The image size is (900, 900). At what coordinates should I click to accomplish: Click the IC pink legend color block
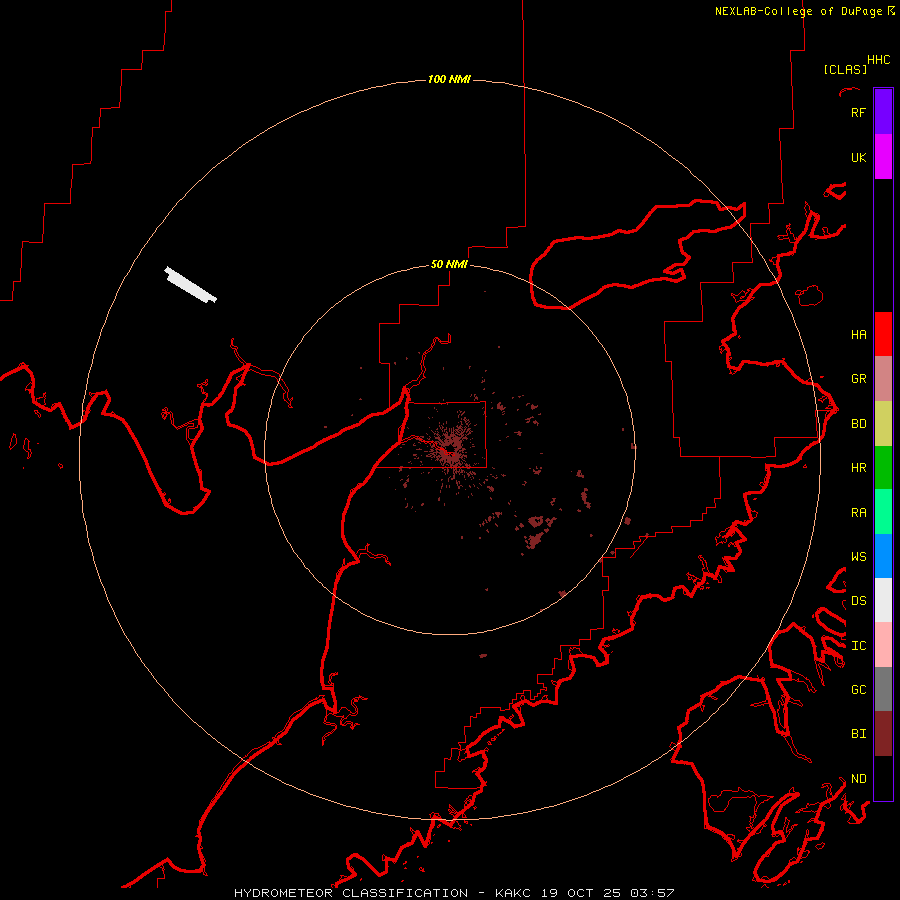click(883, 645)
